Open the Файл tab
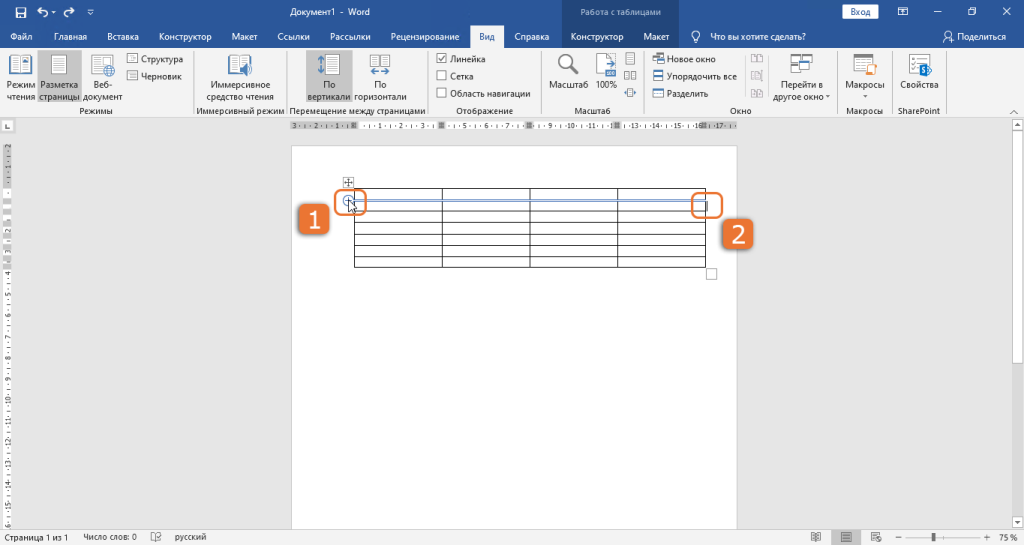 22,37
